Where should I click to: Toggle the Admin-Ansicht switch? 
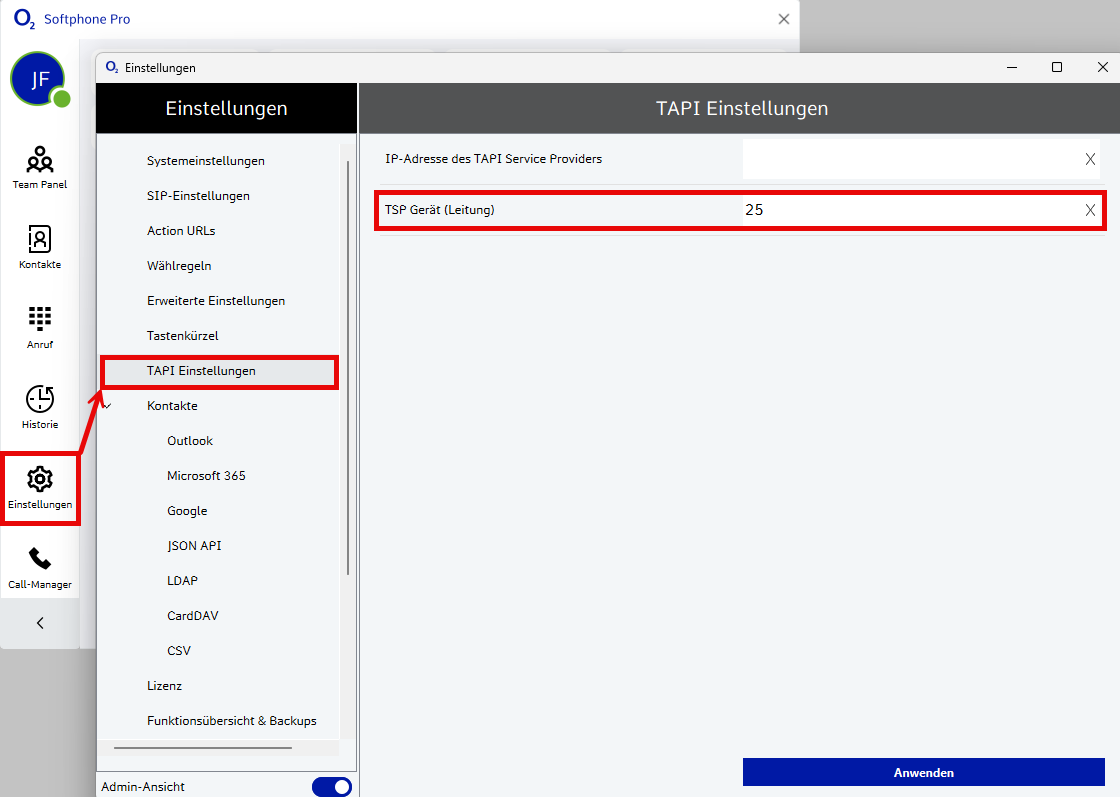[331, 787]
